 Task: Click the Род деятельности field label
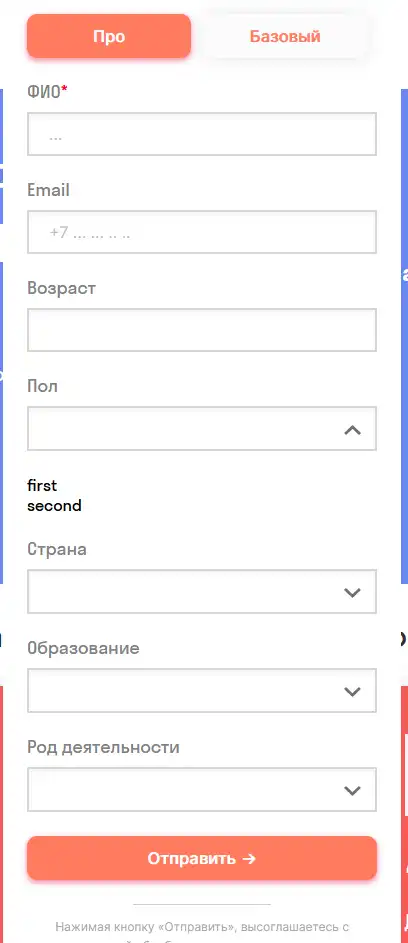pos(104,748)
